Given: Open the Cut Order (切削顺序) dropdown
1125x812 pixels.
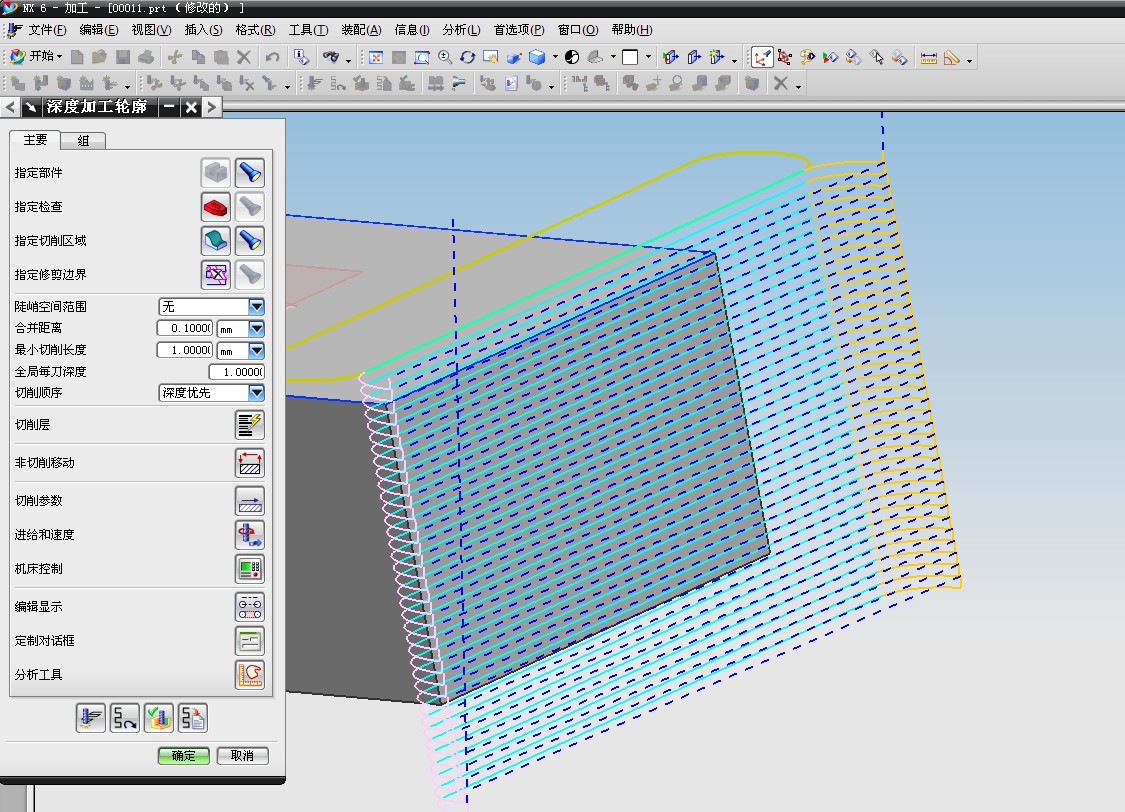Looking at the screenshot, I should (256, 392).
